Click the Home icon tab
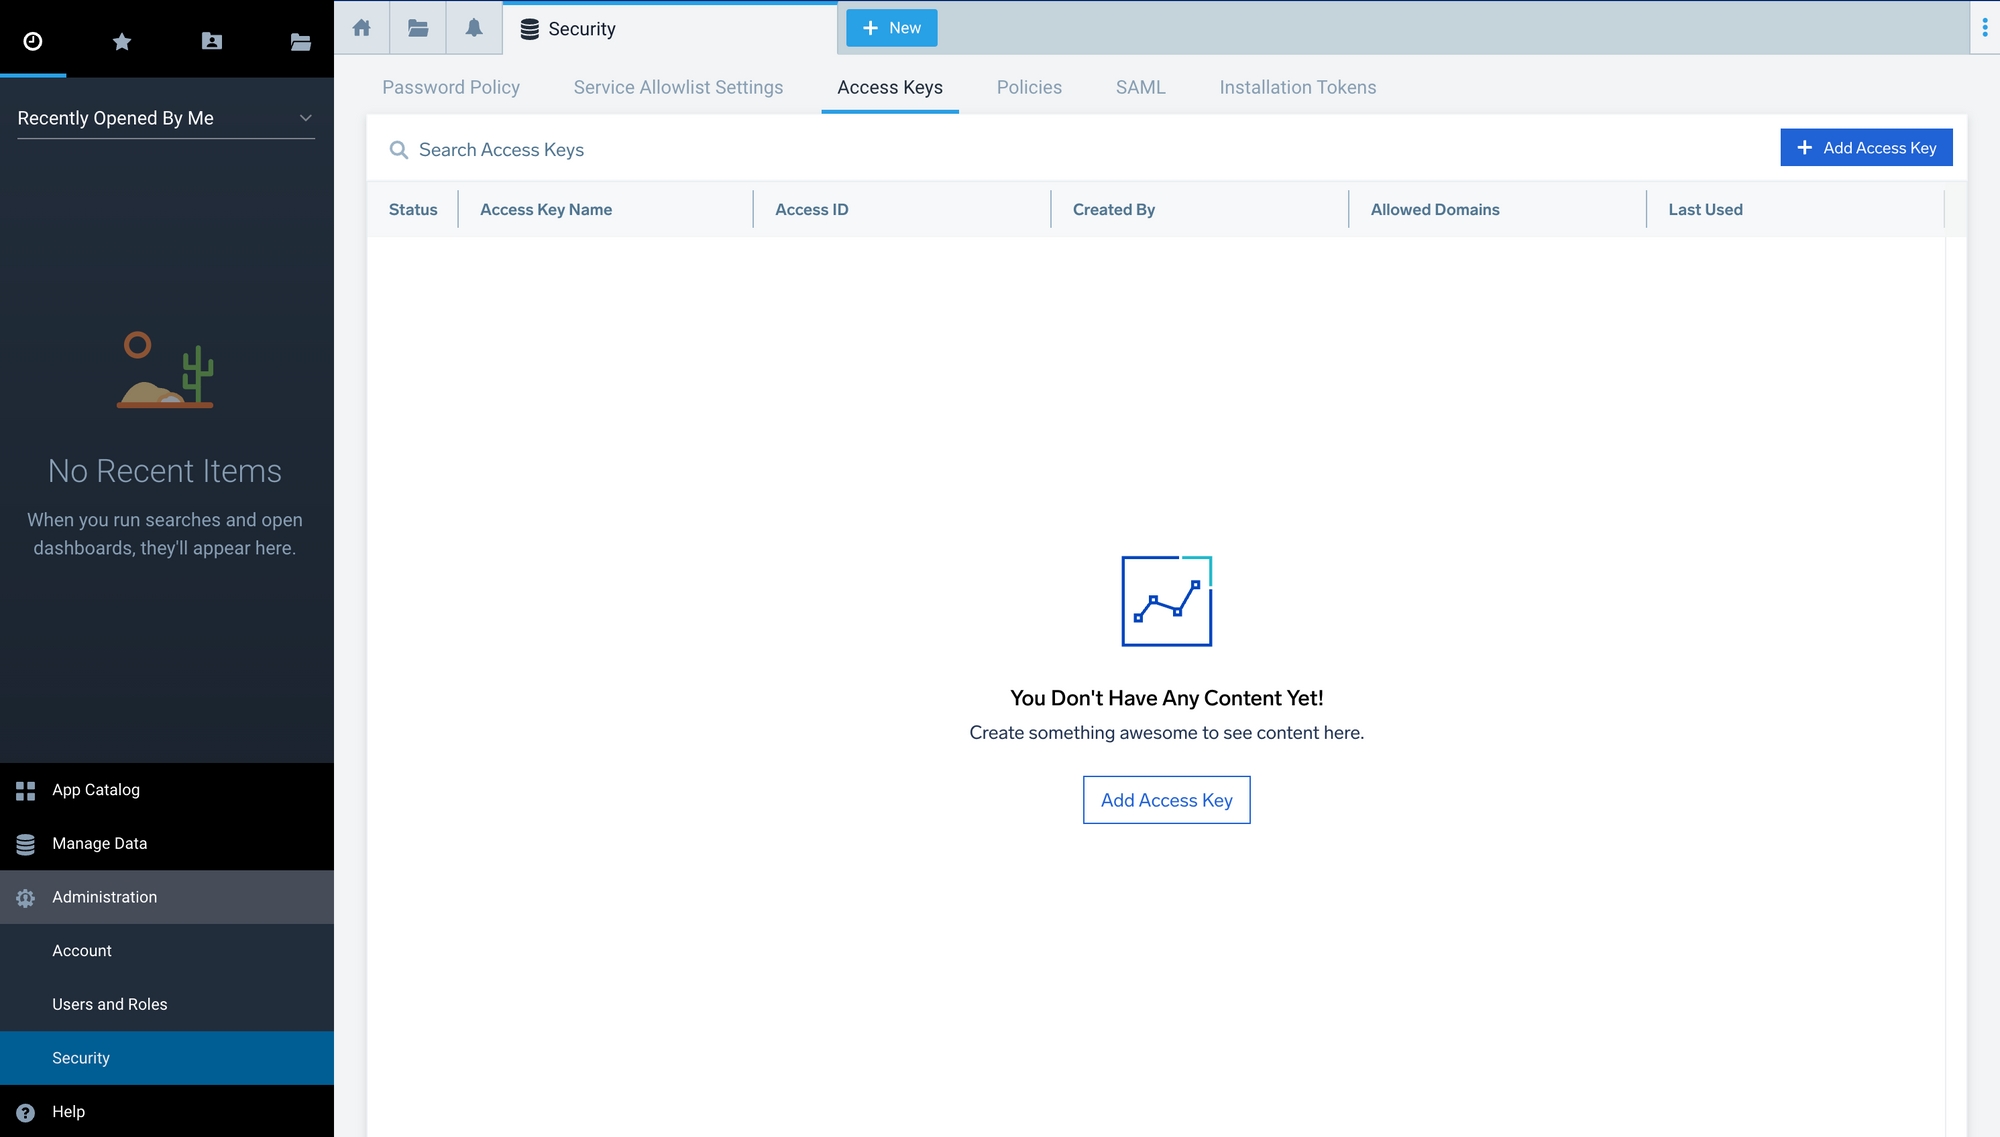Image resolution: width=2000 pixels, height=1137 pixels. point(362,28)
